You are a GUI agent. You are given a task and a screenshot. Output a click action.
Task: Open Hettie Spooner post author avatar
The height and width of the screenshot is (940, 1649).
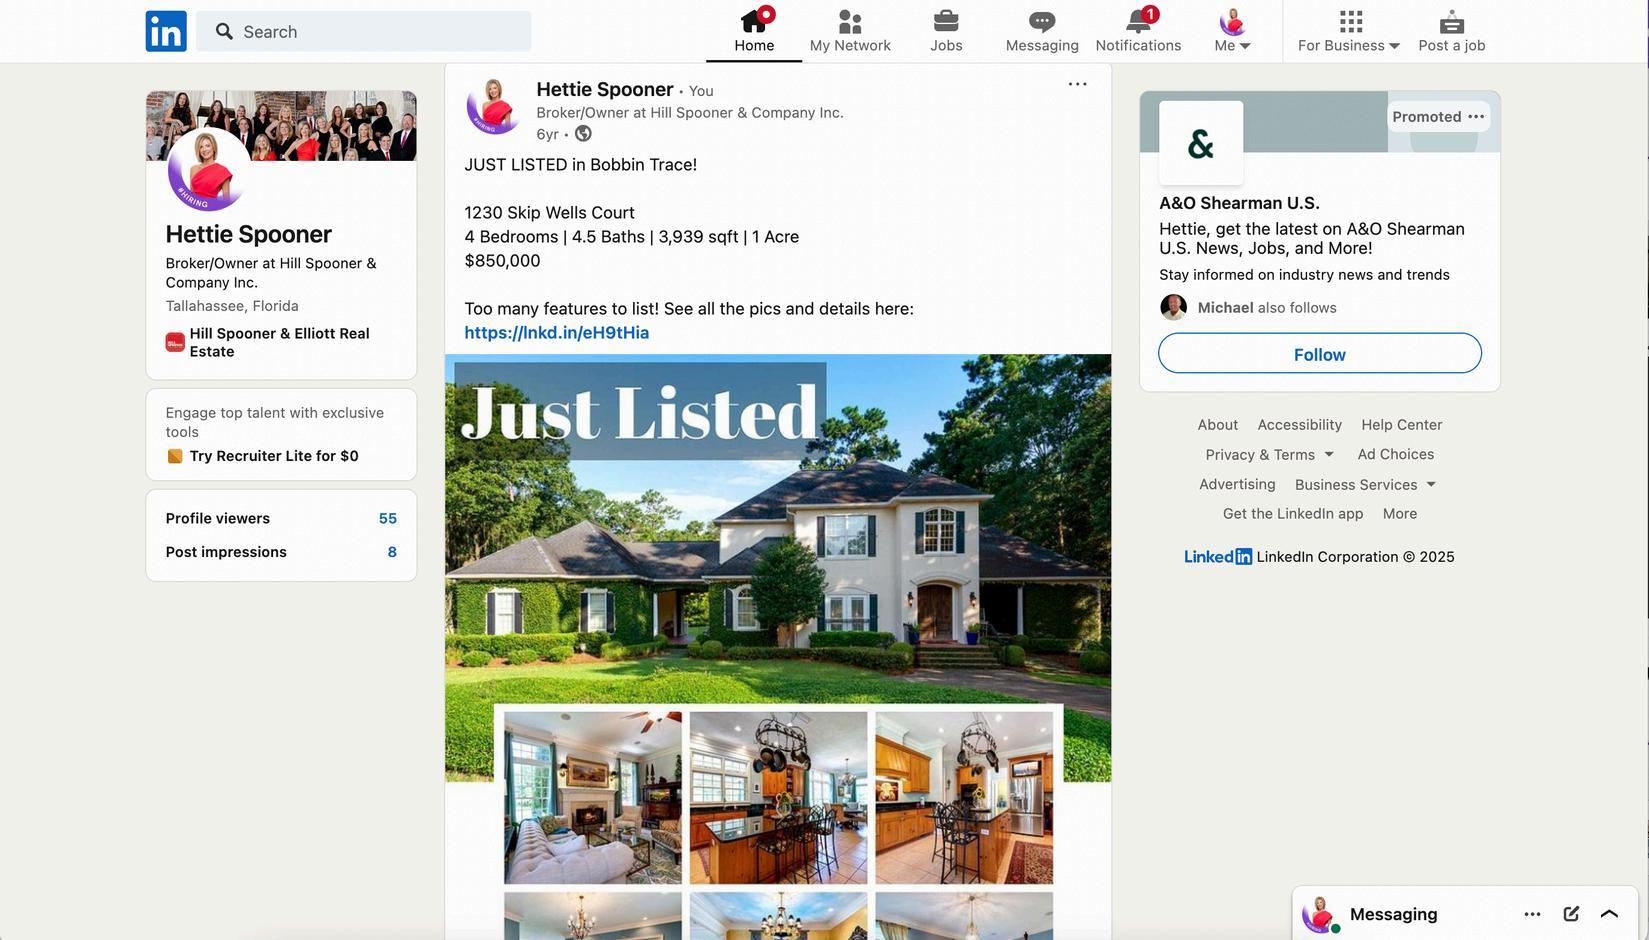click(494, 105)
